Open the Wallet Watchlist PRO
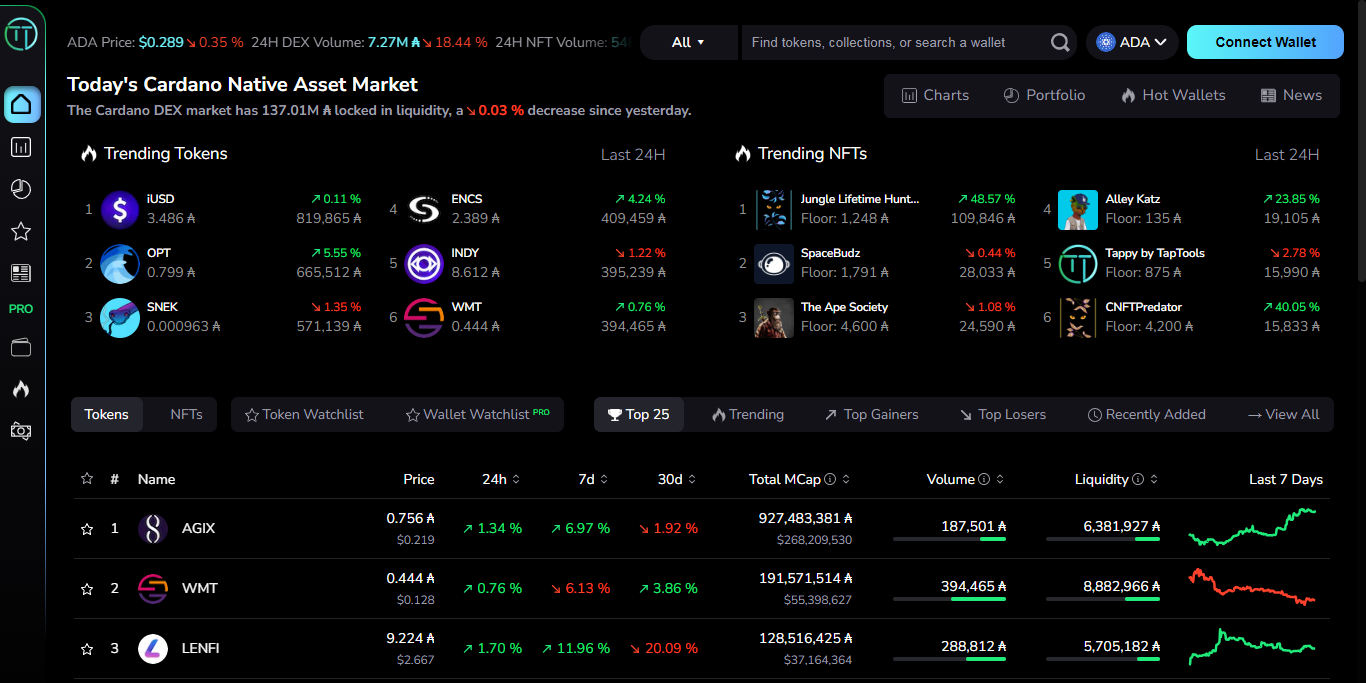 pos(478,414)
